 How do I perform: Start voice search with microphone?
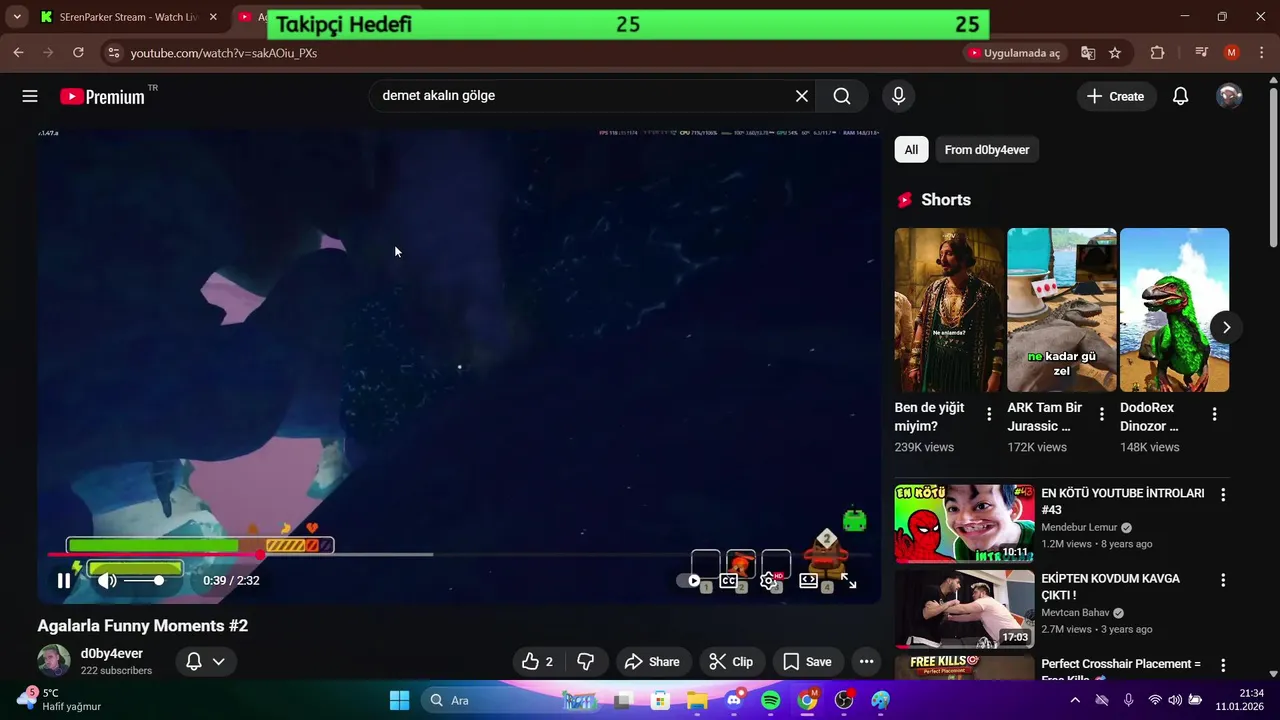pyautogui.click(x=898, y=96)
